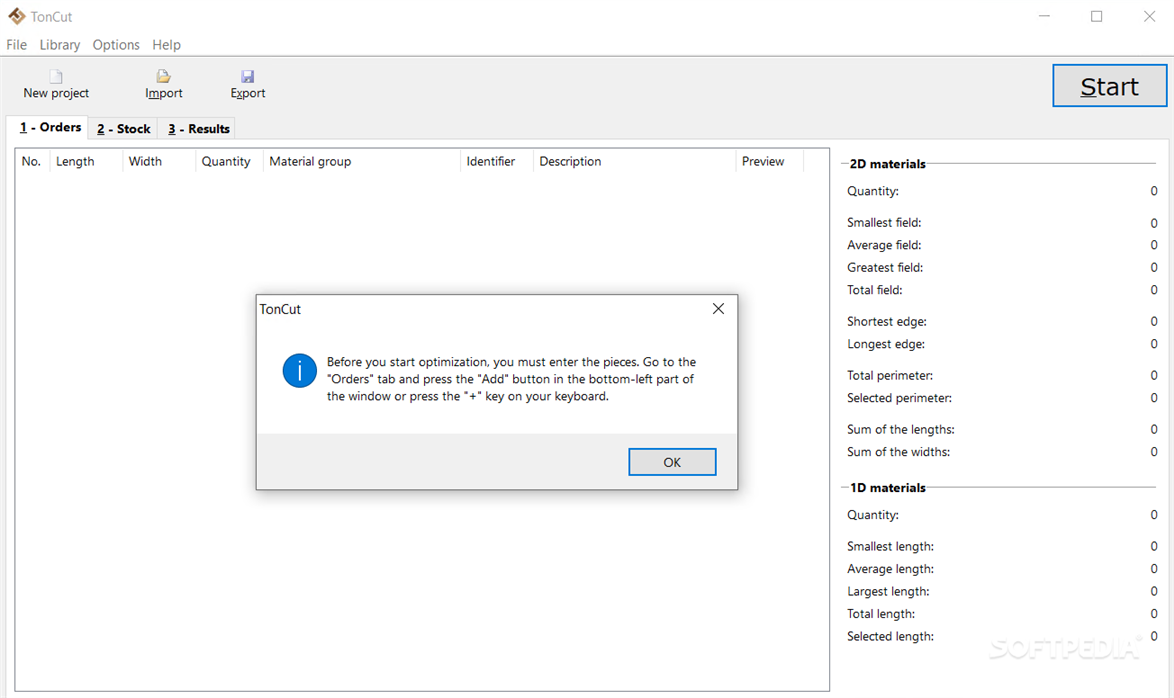
Task: Click the Description column header
Action: 634,161
